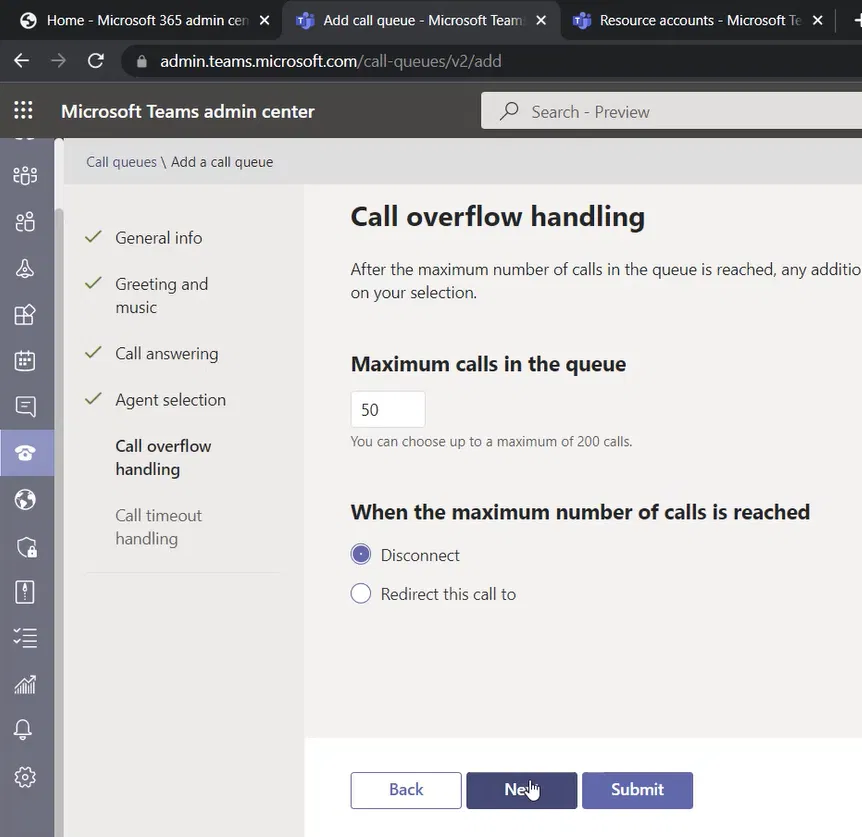Open the Teams section icon in sidebar
Image resolution: width=862 pixels, height=837 pixels.
(x=25, y=176)
